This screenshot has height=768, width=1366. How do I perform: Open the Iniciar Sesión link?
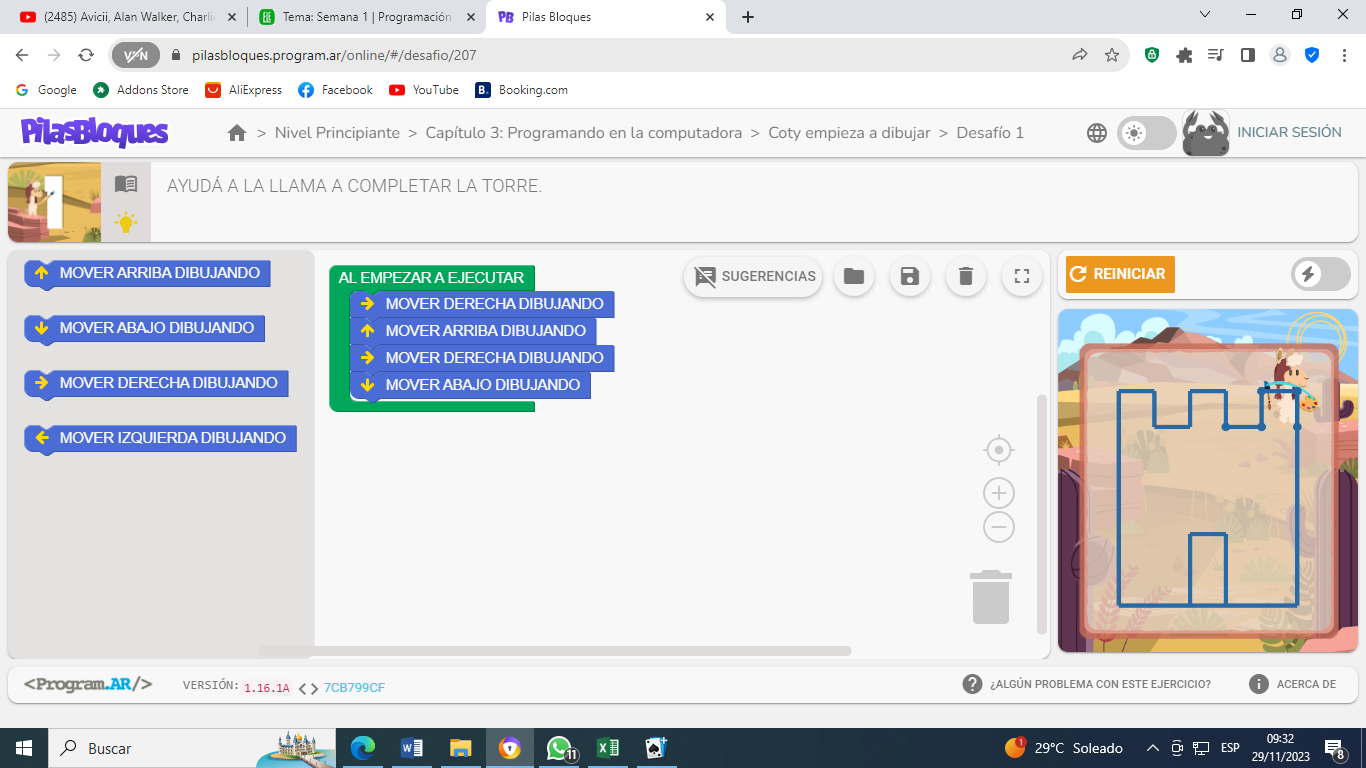click(1289, 131)
